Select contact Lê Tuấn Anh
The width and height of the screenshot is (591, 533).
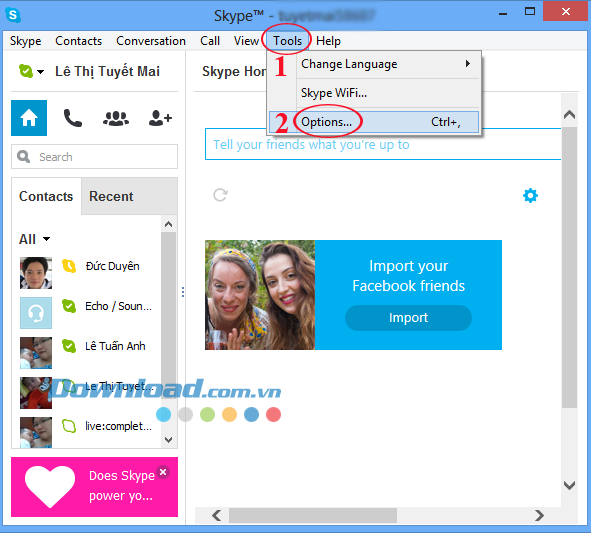(115, 346)
